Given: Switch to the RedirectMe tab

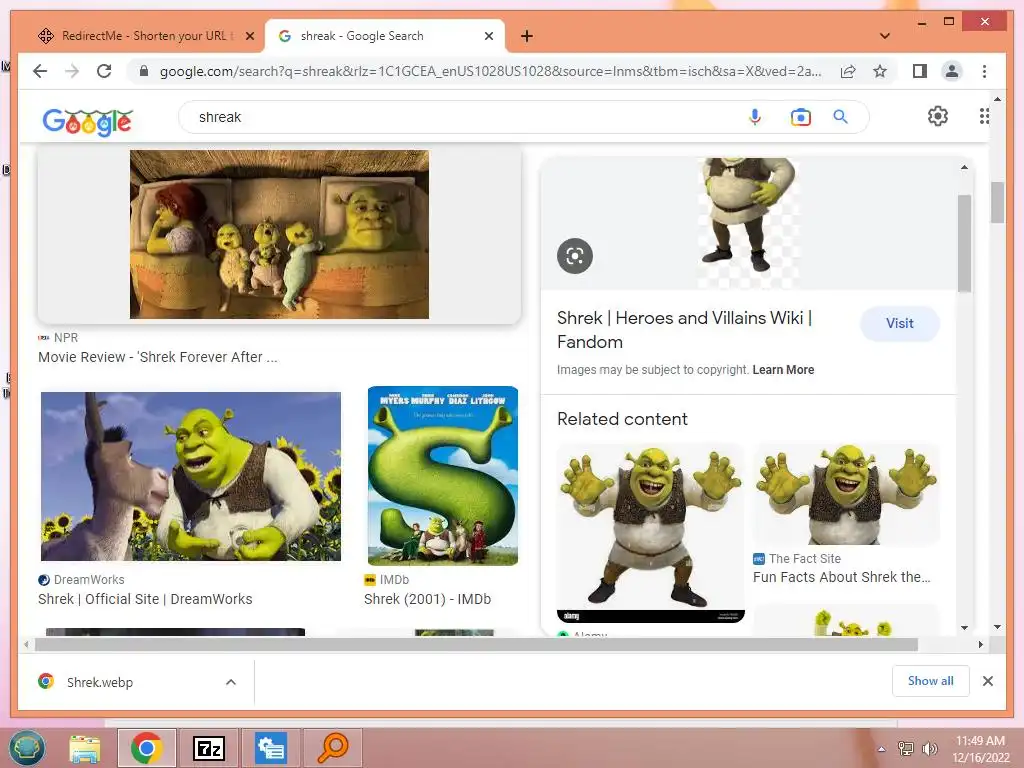Looking at the screenshot, I should 144,36.
